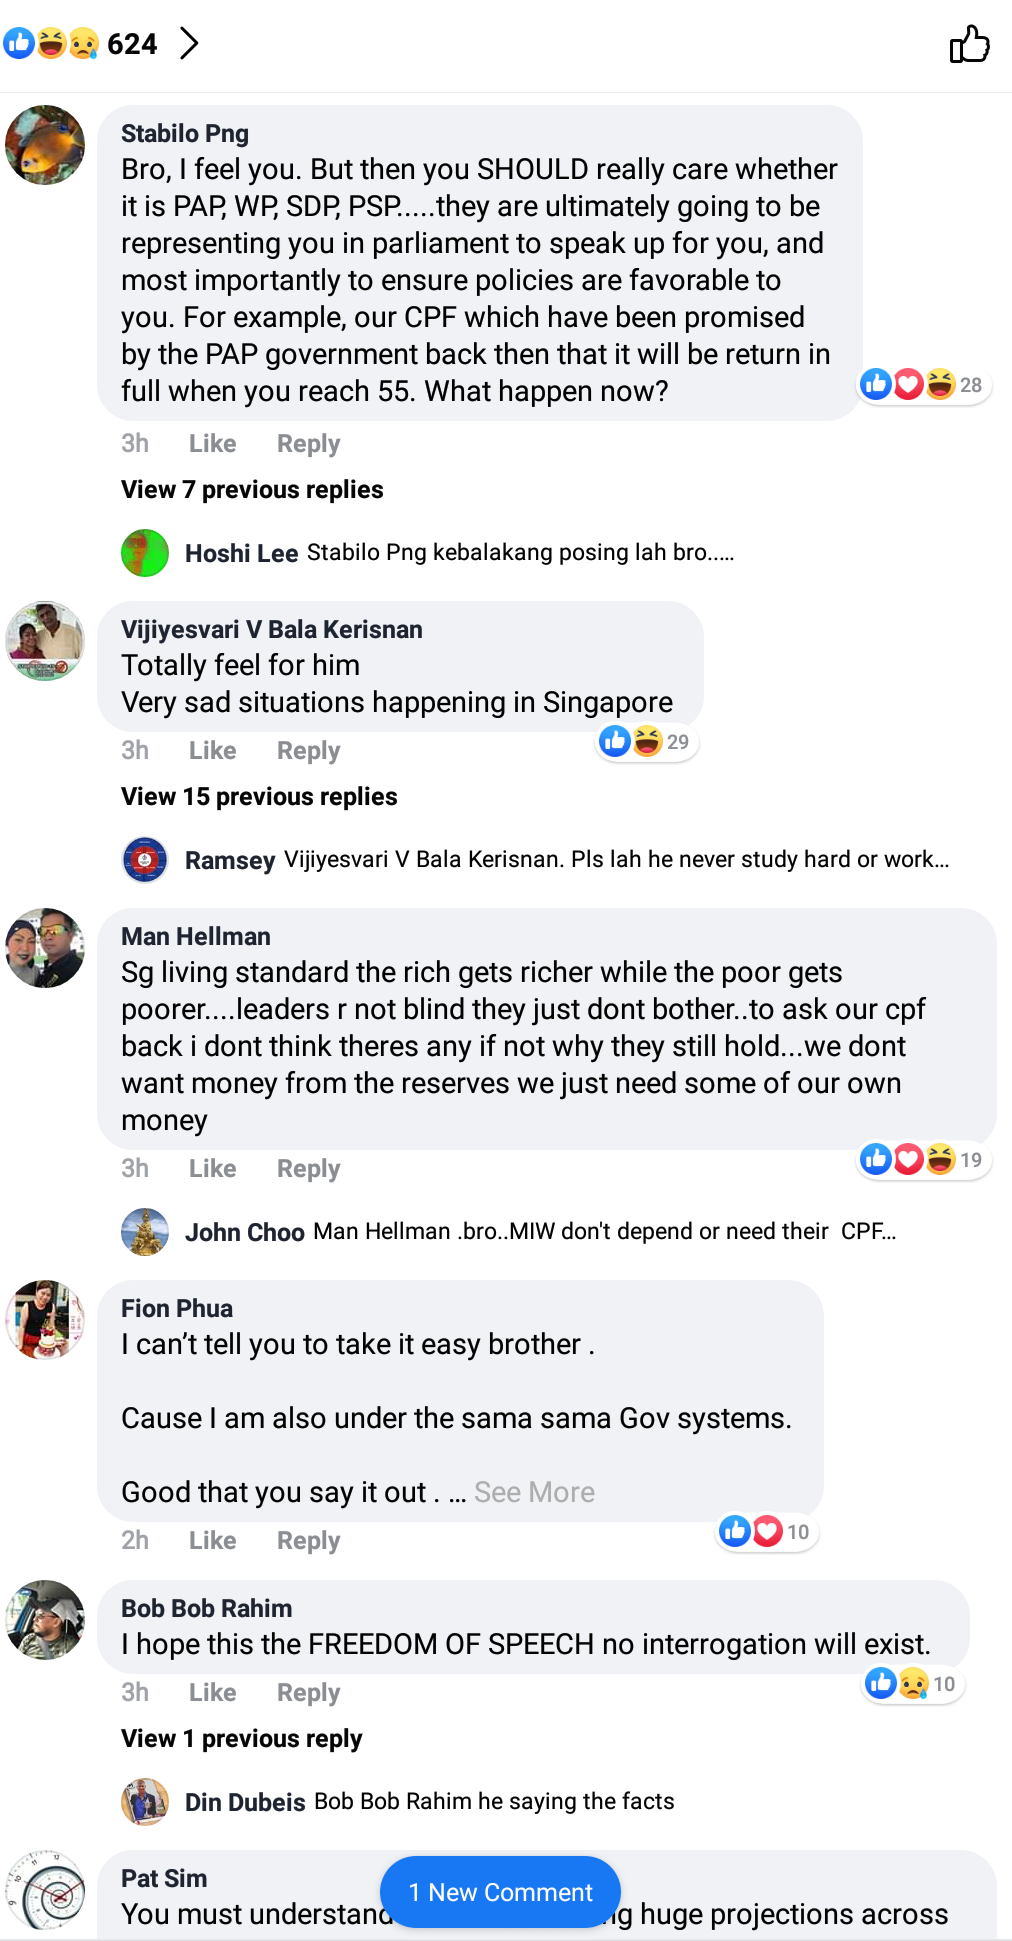View reactions on Man Hellman's comment
Screen dimensions: 1012x1941
click(x=923, y=1159)
